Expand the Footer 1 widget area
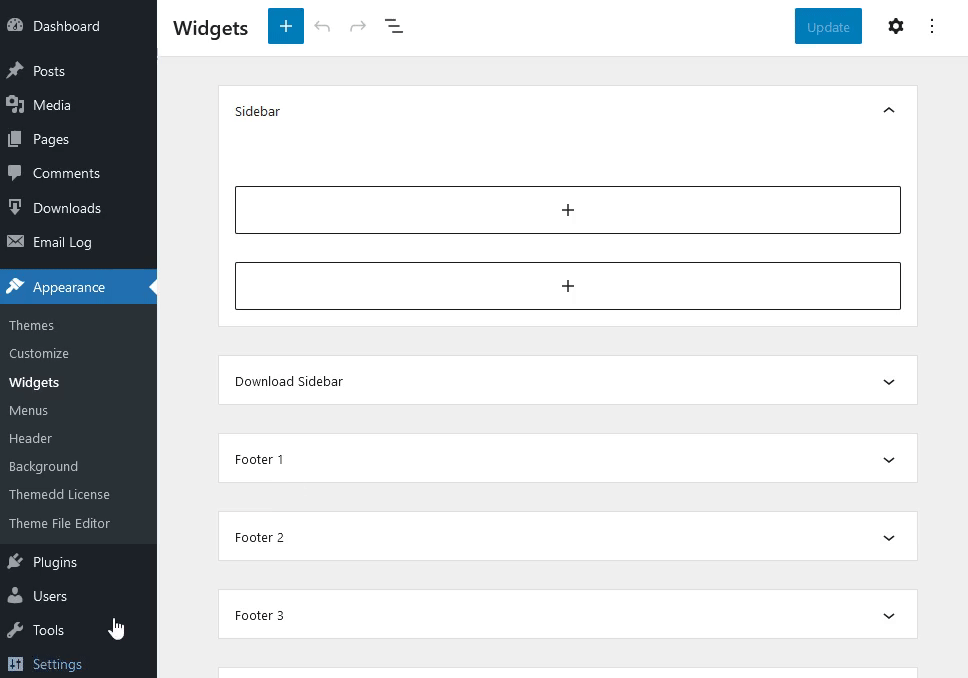The width and height of the screenshot is (968, 678). point(888,459)
